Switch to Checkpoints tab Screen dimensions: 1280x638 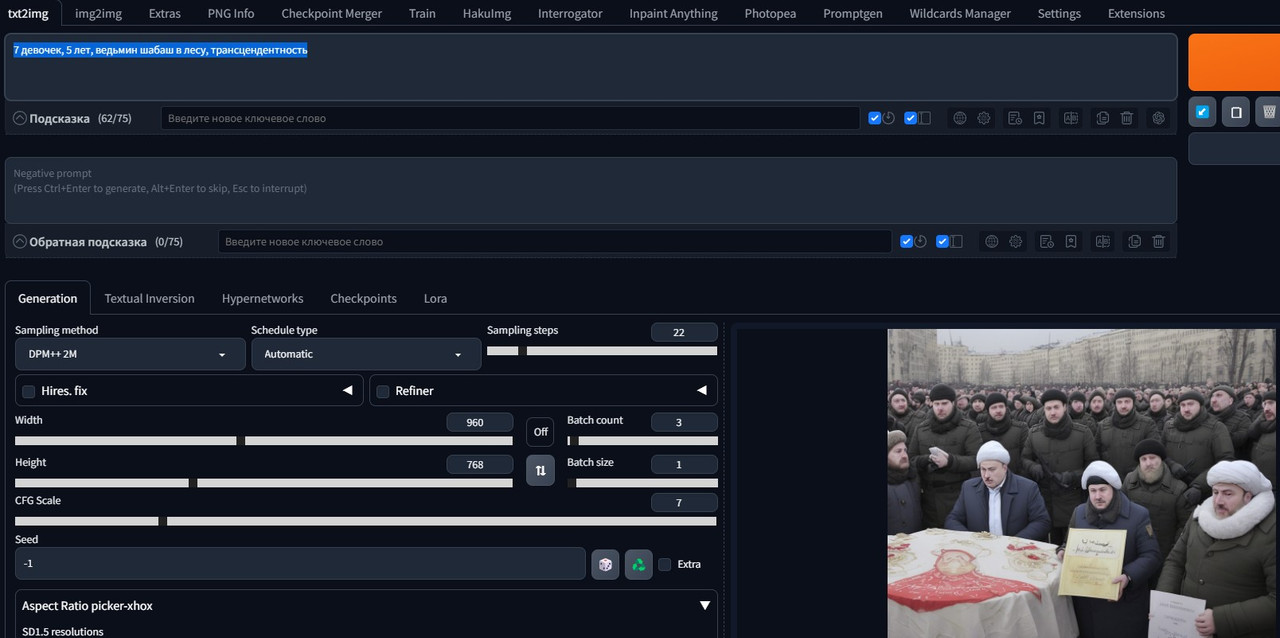tap(363, 298)
